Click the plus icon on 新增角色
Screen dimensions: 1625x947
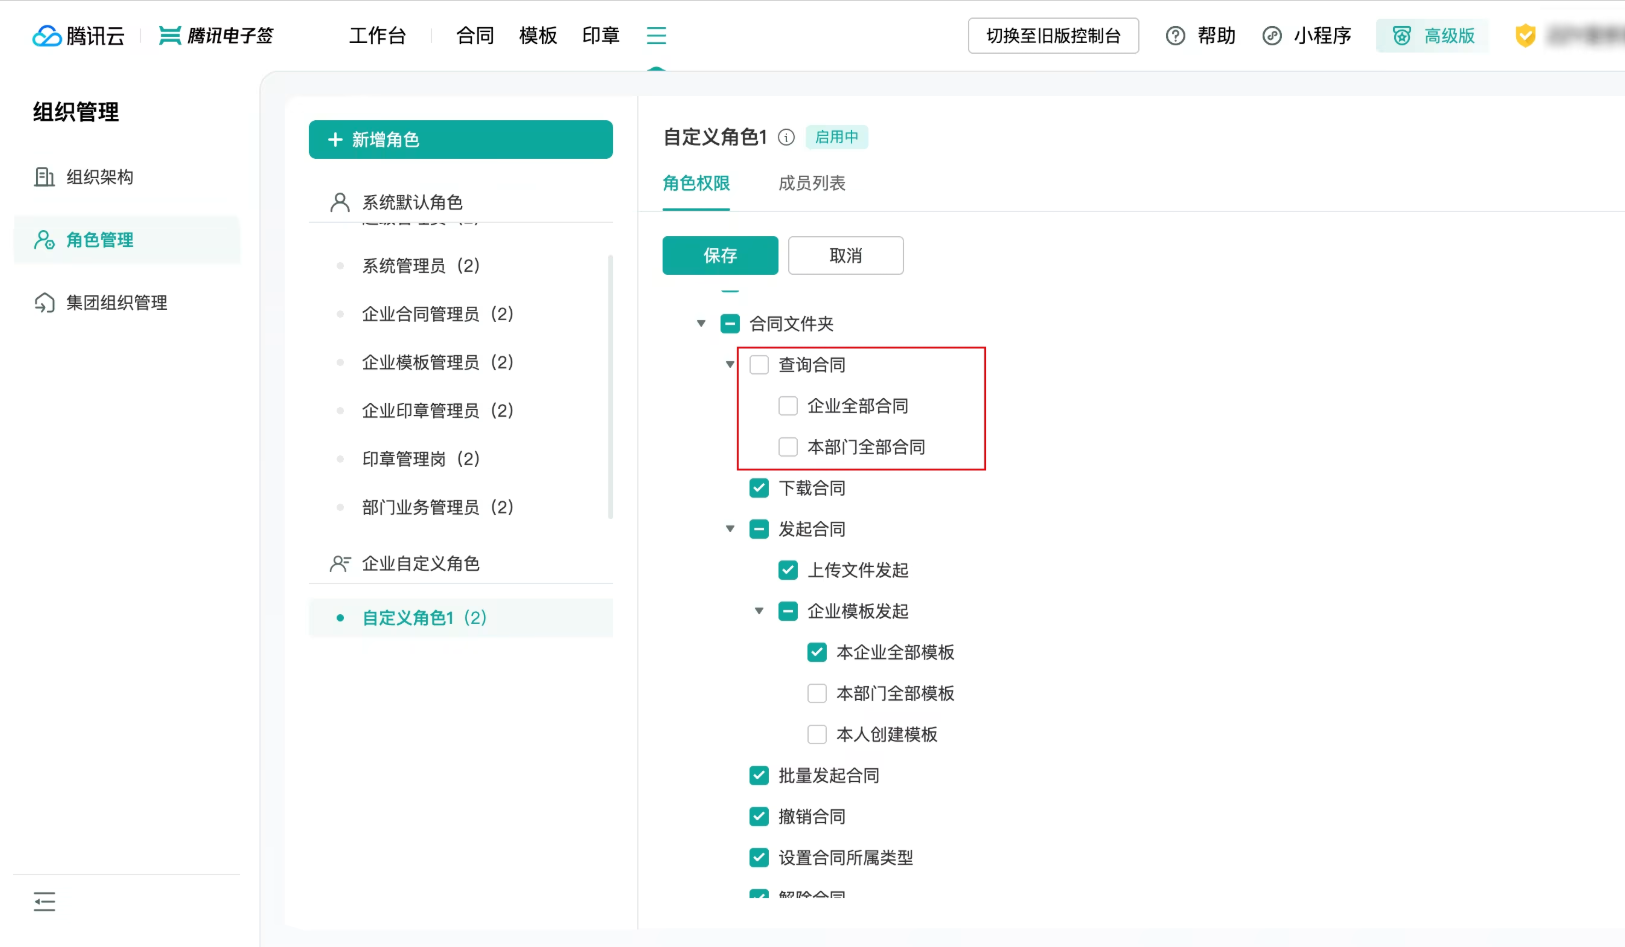335,140
